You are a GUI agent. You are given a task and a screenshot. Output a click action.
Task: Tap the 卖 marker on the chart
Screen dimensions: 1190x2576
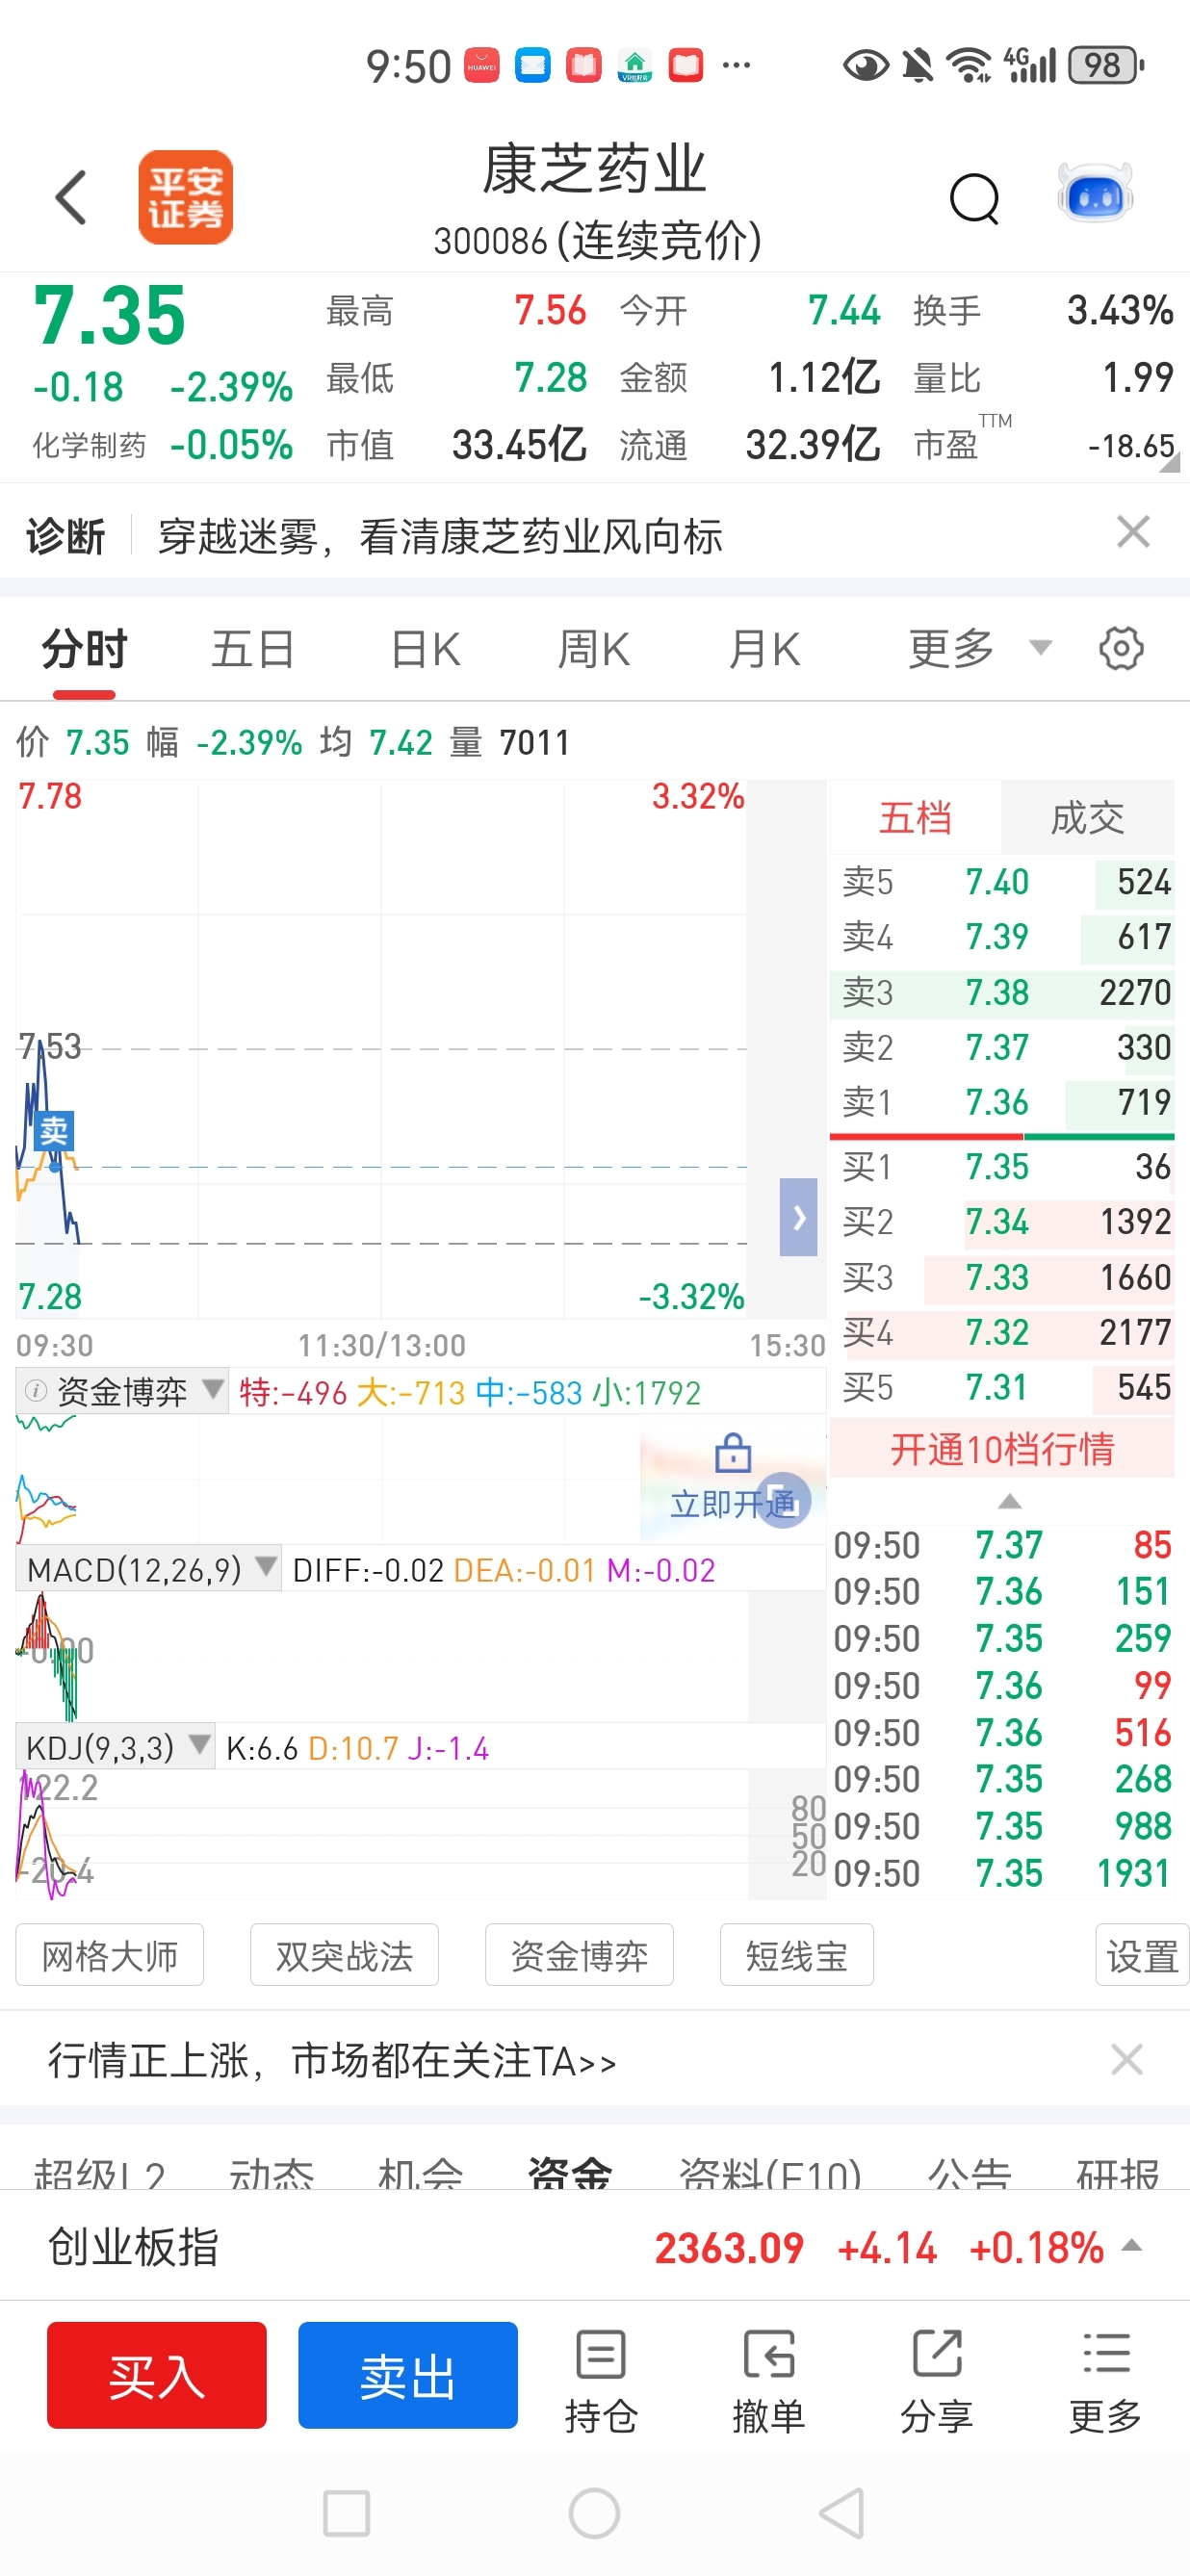click(53, 1131)
